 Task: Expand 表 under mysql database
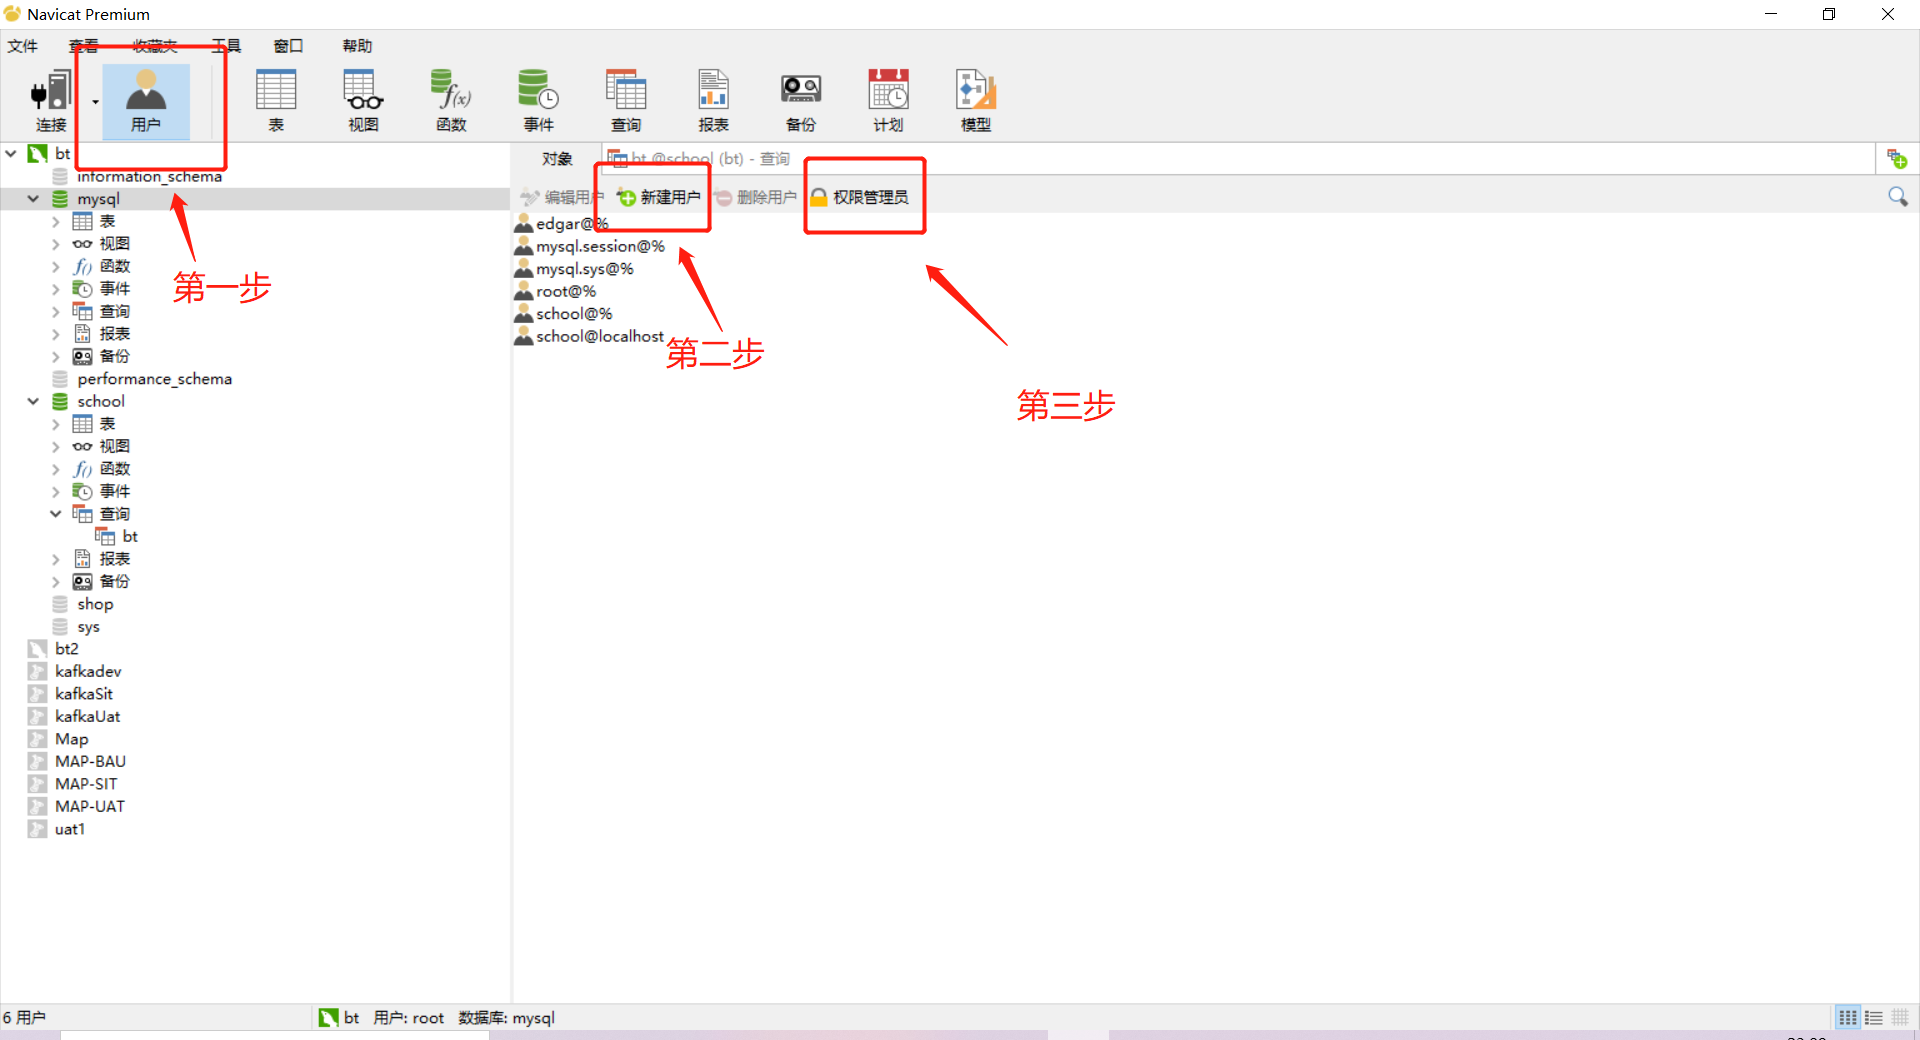pos(56,222)
